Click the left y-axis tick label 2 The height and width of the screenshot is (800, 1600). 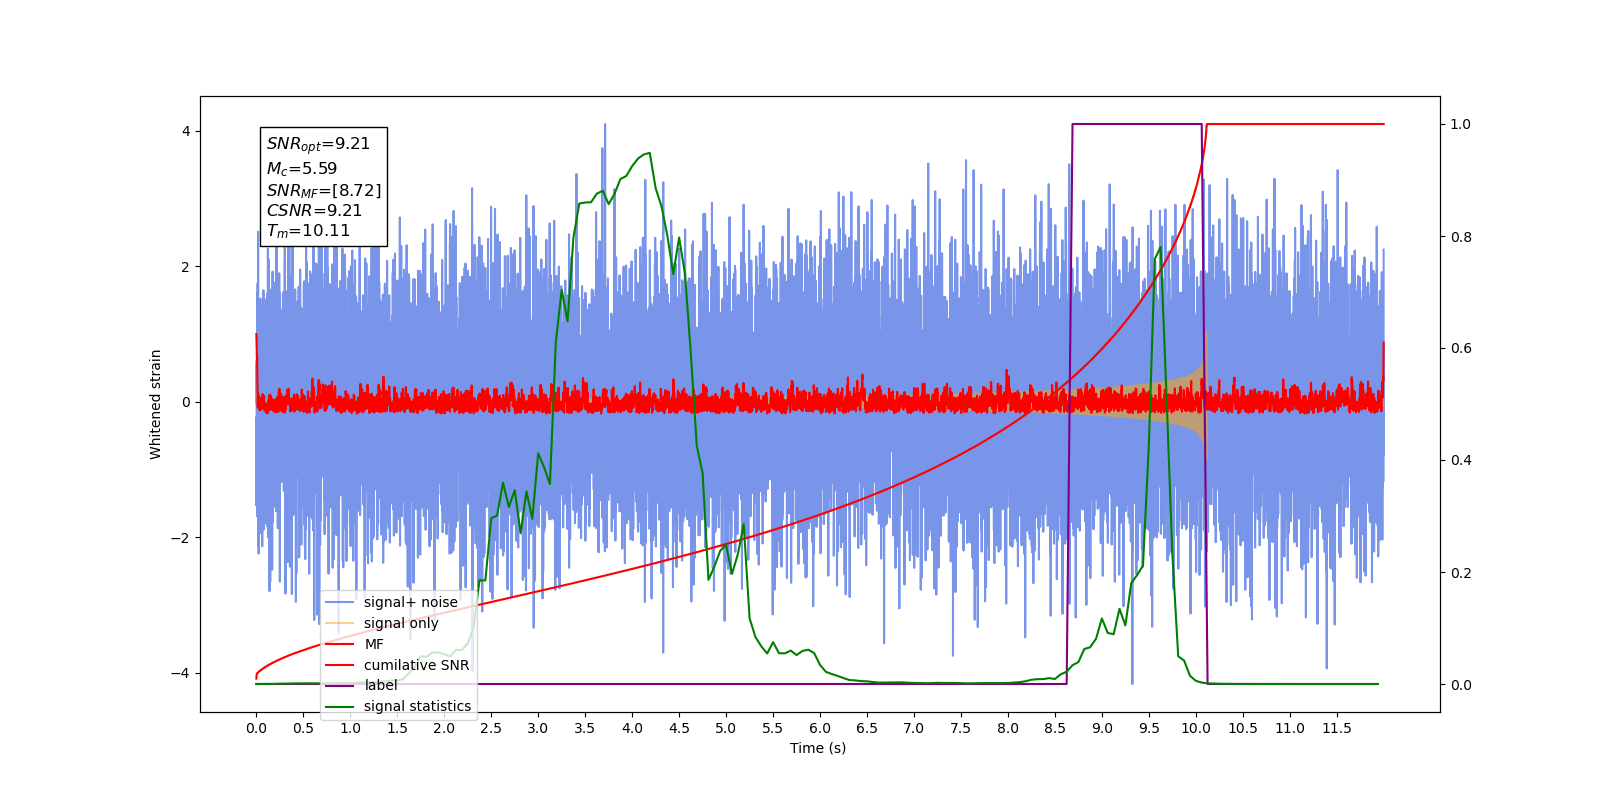(x=186, y=267)
